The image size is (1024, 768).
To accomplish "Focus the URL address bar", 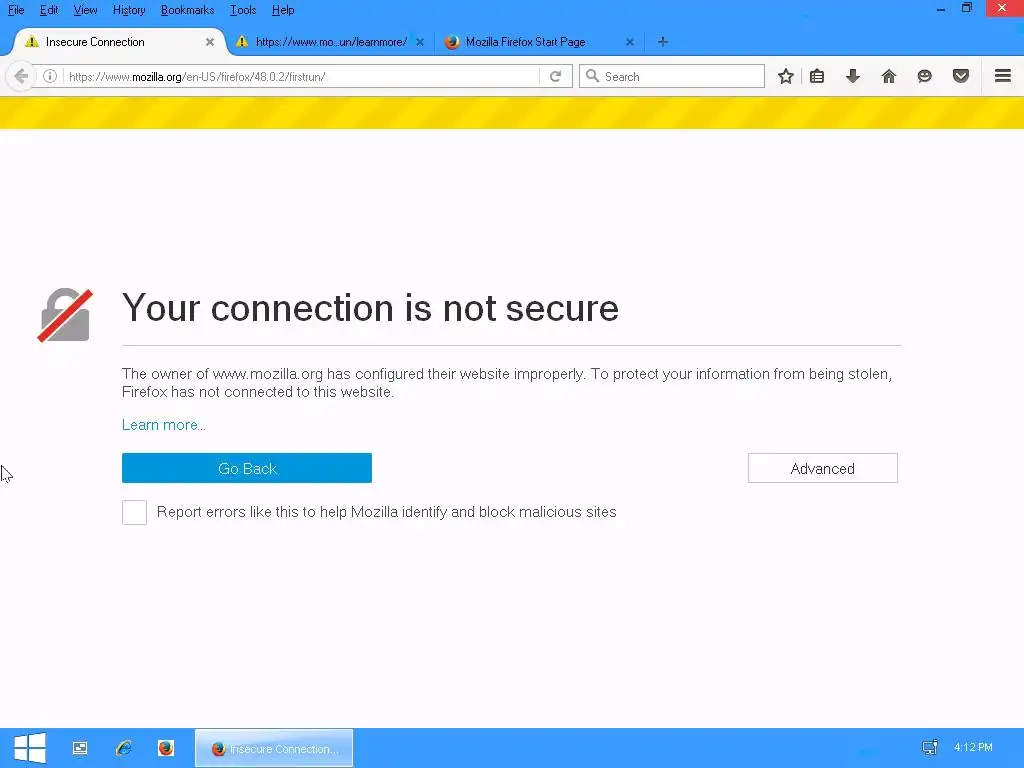I will pos(302,76).
